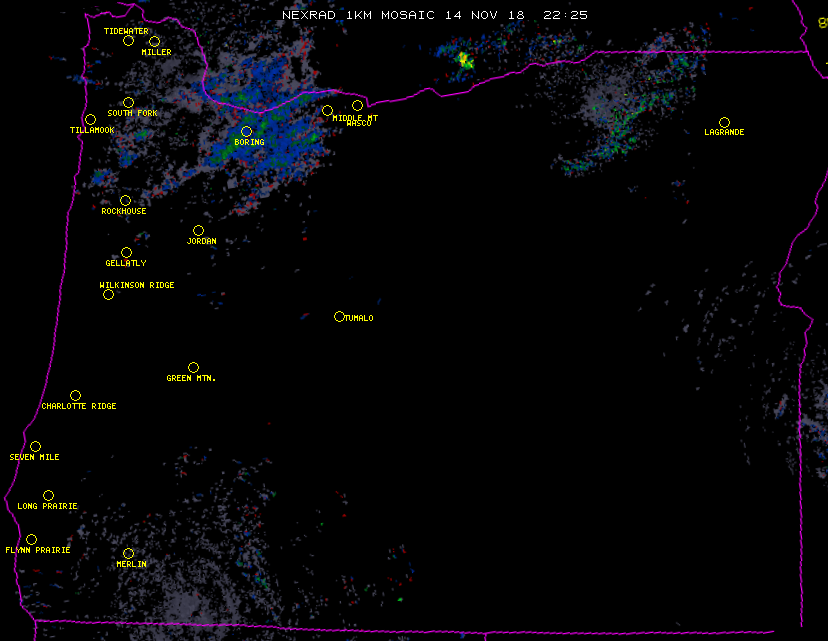Screen dimensions: 828x641
Task: Select the Jordan station circle marker
Action: coord(198,231)
